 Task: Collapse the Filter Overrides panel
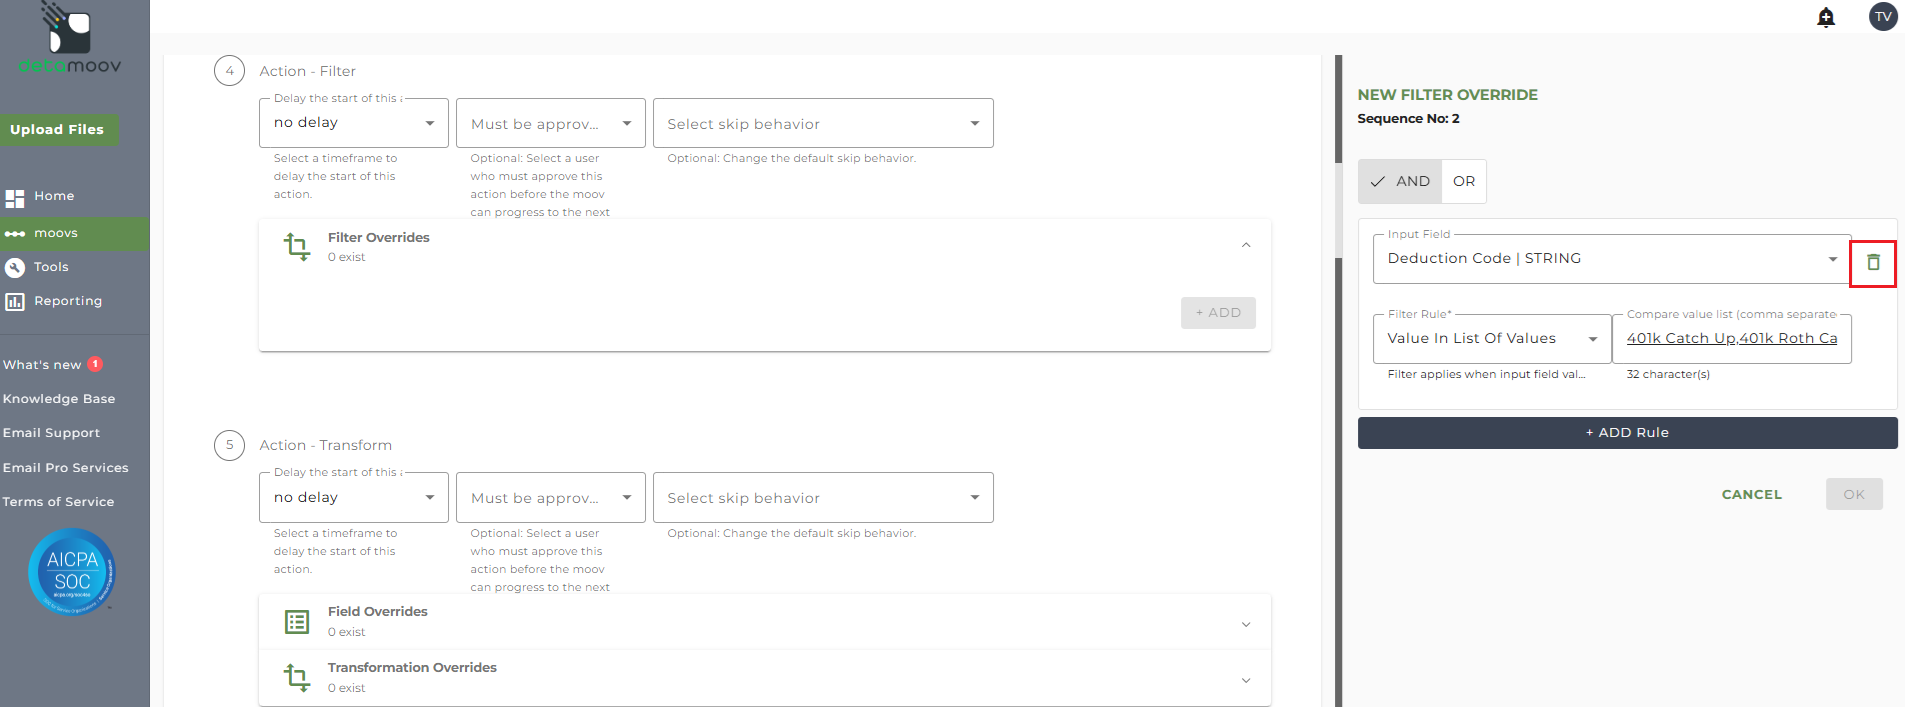[1246, 245]
